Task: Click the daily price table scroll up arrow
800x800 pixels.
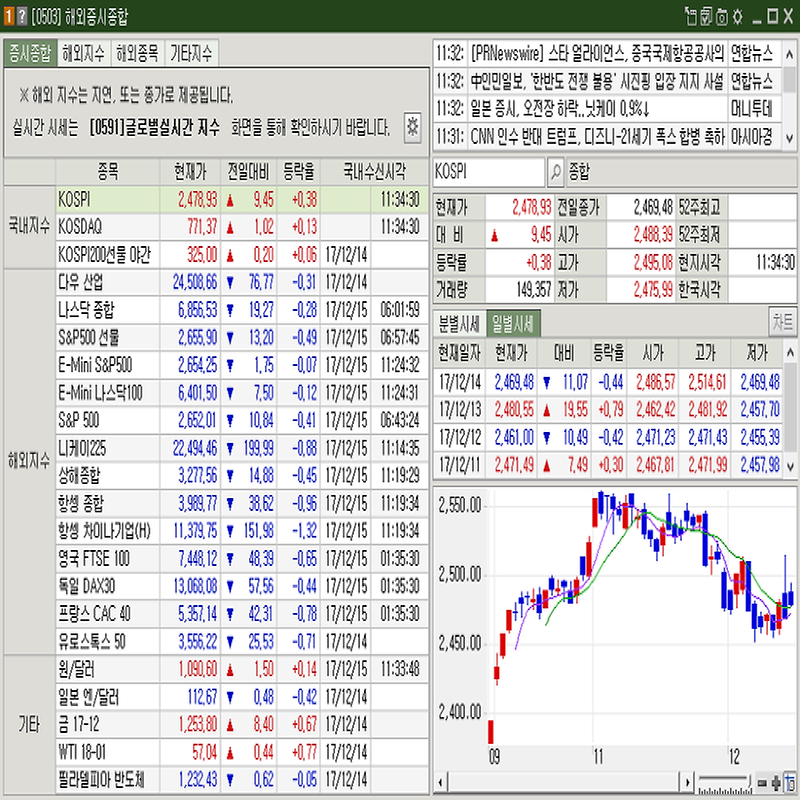Action: point(790,352)
